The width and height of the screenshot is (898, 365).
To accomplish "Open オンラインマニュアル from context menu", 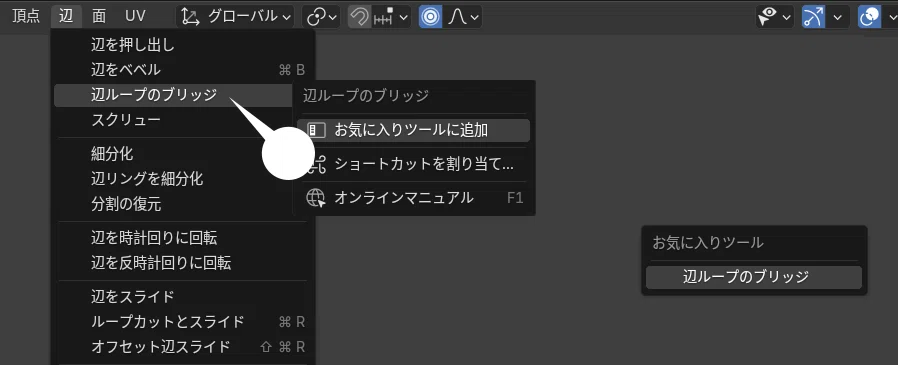I will [413, 198].
